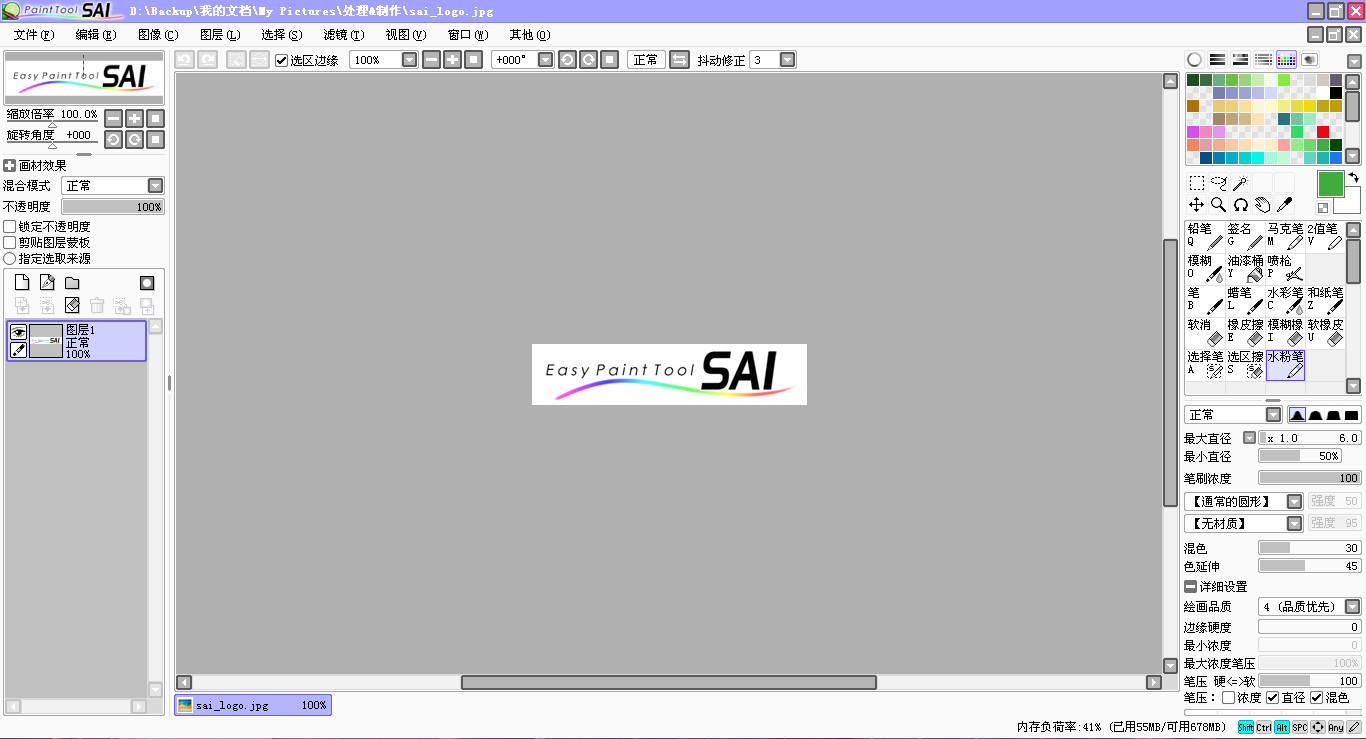Open the 抖动修正 stabilizer dropdown
This screenshot has height=739, width=1366.
point(787,60)
